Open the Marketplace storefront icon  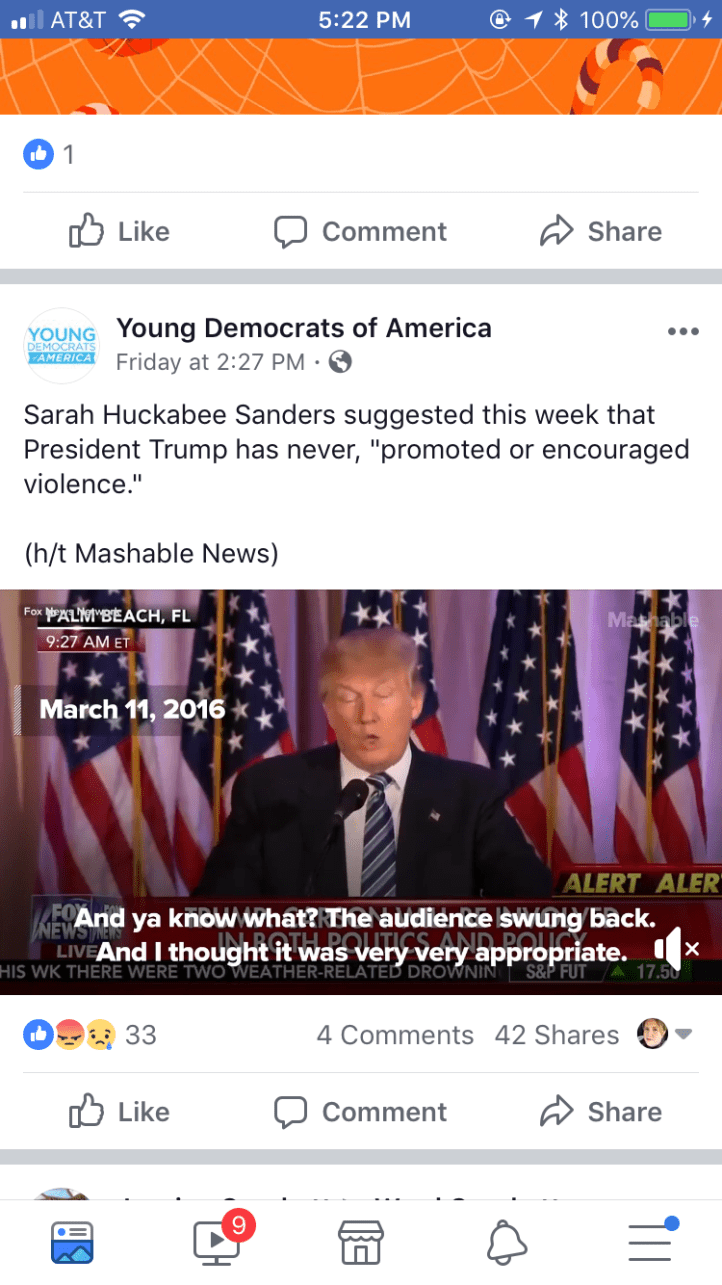coord(361,1242)
